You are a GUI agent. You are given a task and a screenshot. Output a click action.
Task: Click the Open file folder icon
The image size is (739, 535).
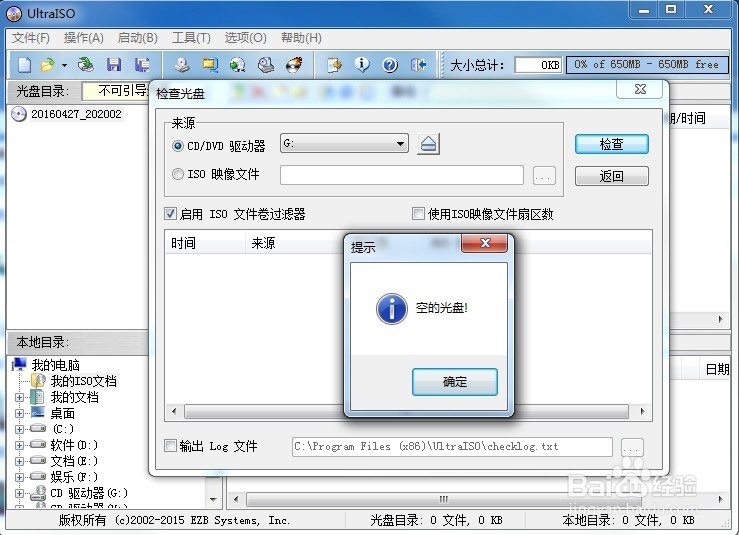point(47,65)
